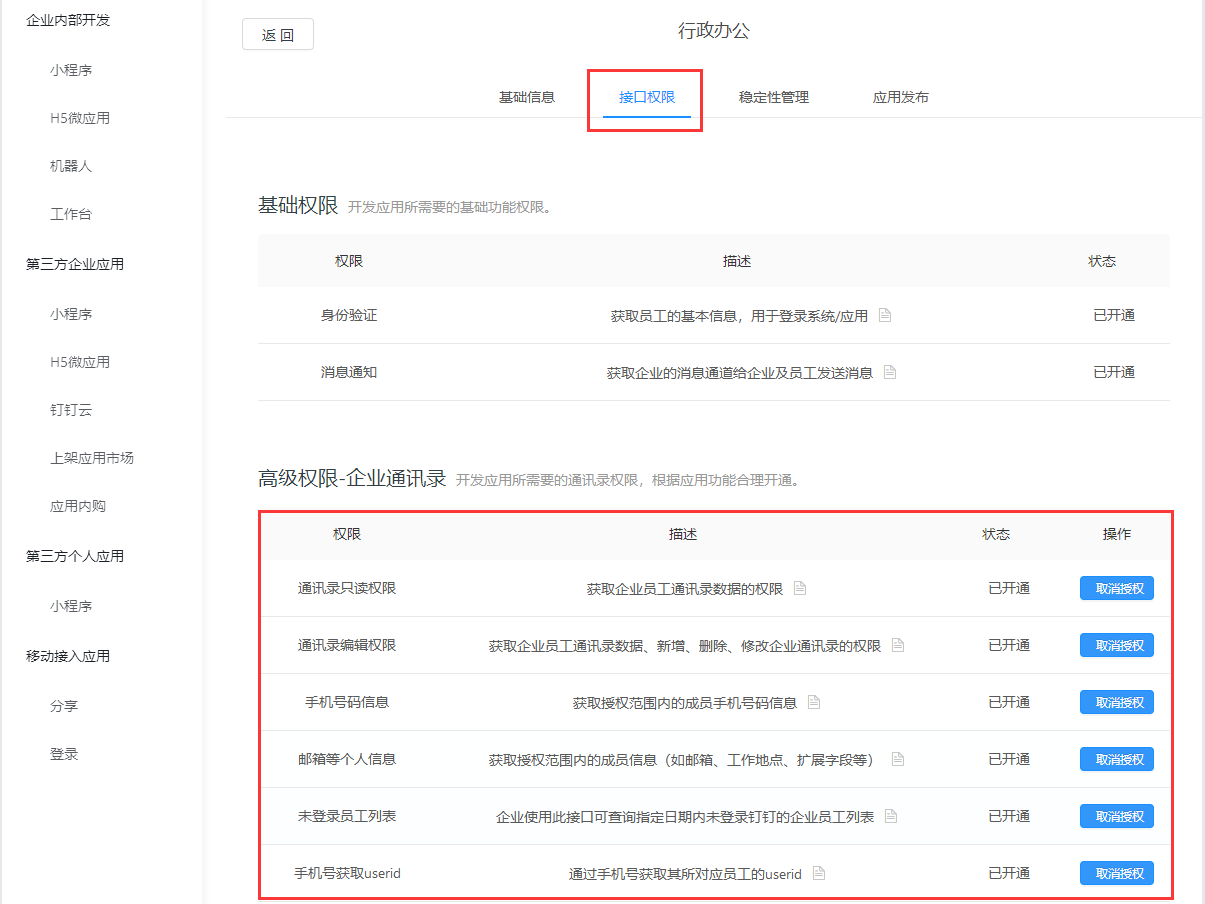Switch to the 基础信息 tab
The height and width of the screenshot is (904, 1205).
click(x=527, y=97)
